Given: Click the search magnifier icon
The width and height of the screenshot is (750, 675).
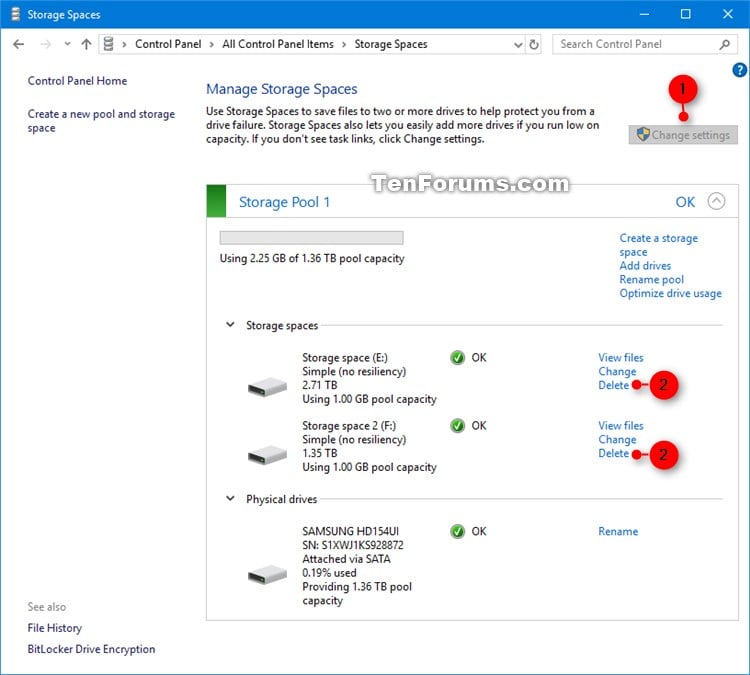Looking at the screenshot, I should (x=725, y=44).
